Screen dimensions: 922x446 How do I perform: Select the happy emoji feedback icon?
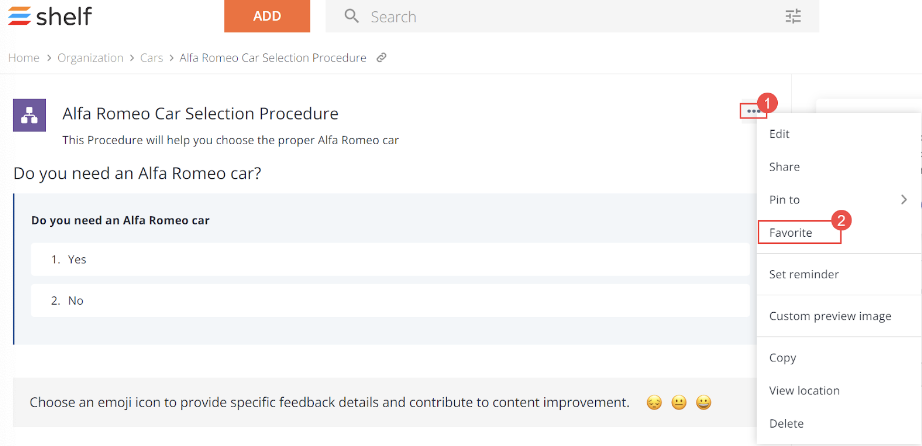[704, 403]
